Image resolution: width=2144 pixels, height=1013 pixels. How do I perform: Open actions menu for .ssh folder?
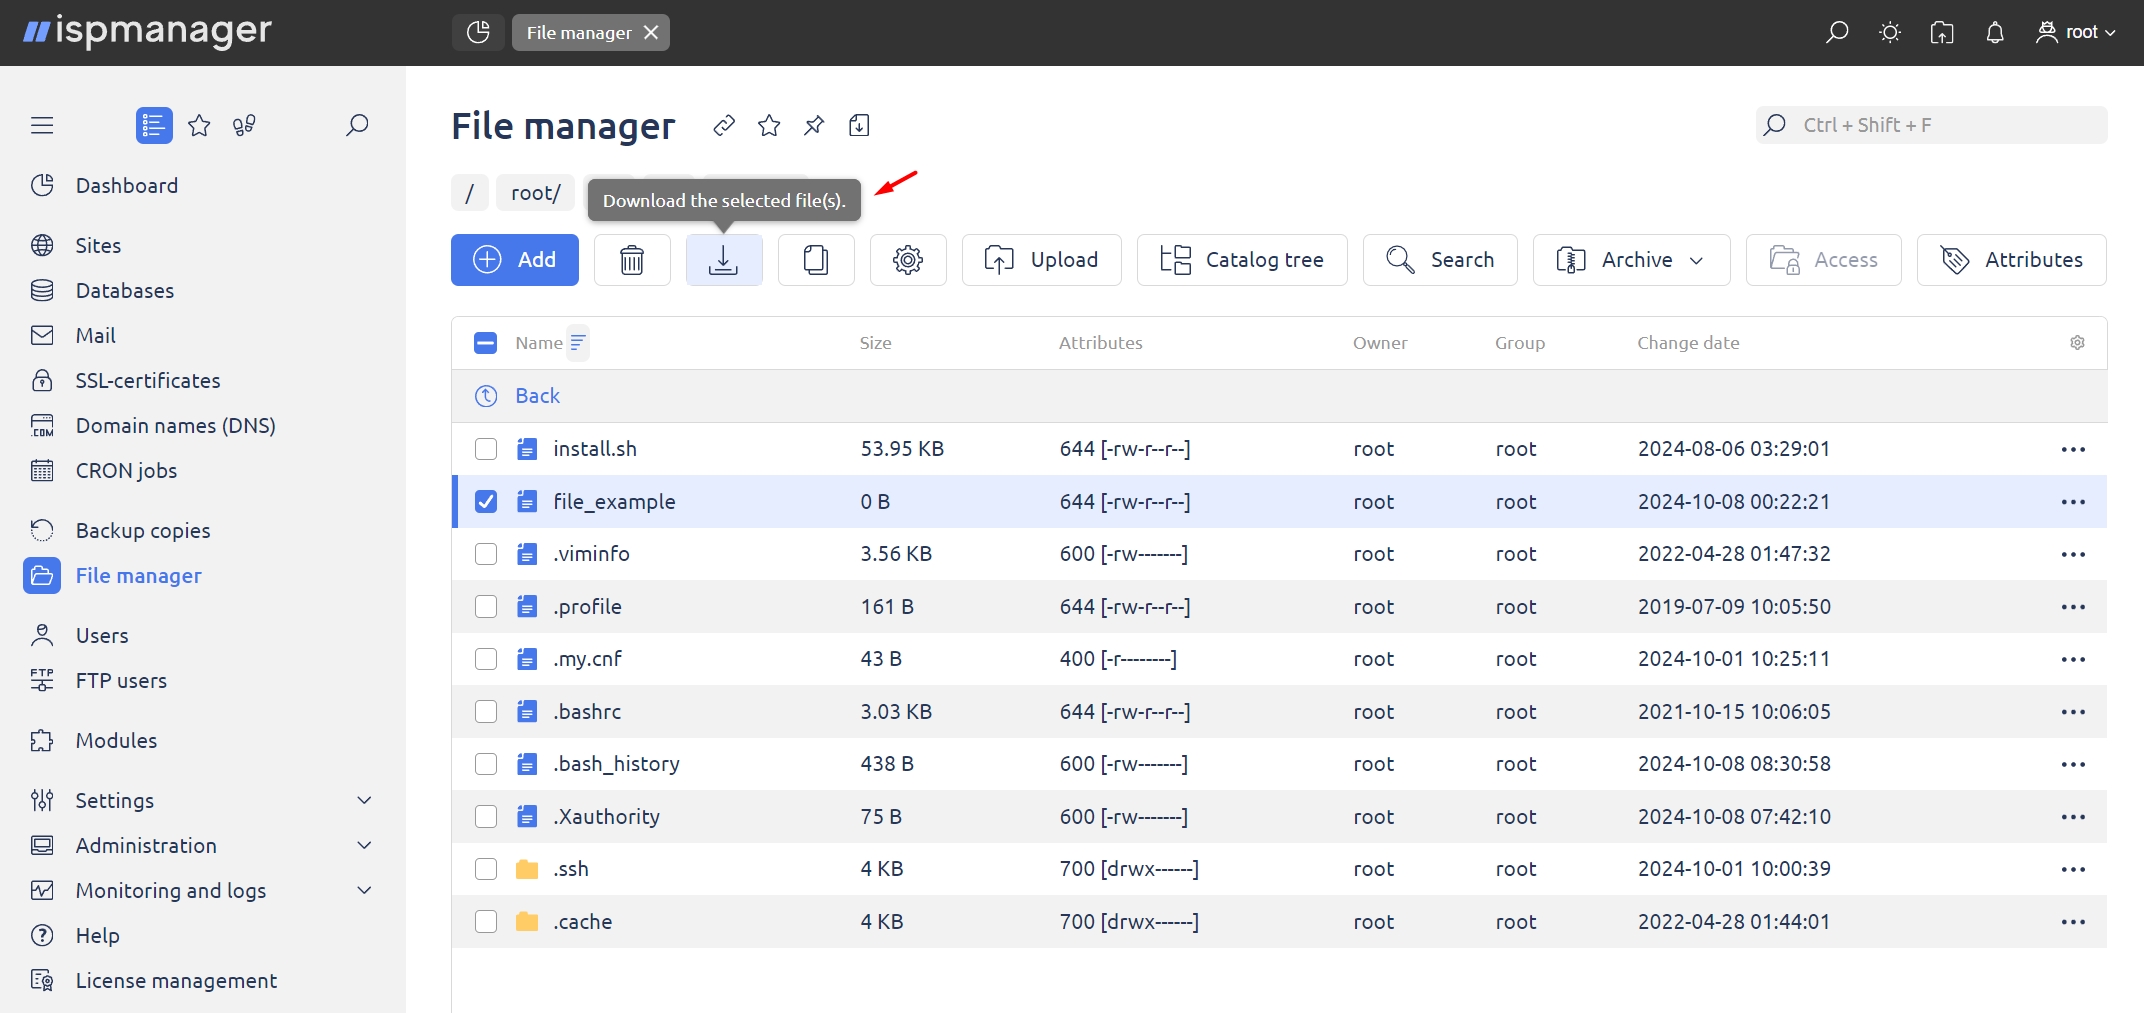(2073, 869)
